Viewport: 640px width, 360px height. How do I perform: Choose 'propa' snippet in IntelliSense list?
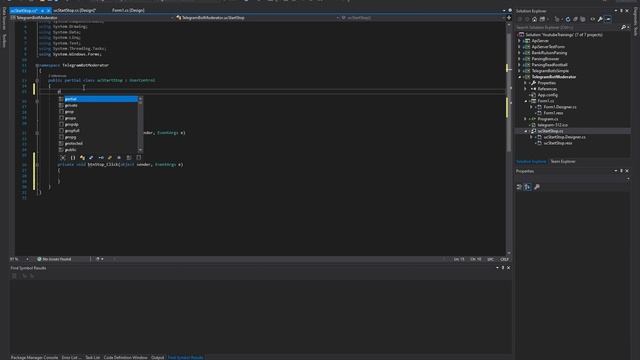[98, 118]
